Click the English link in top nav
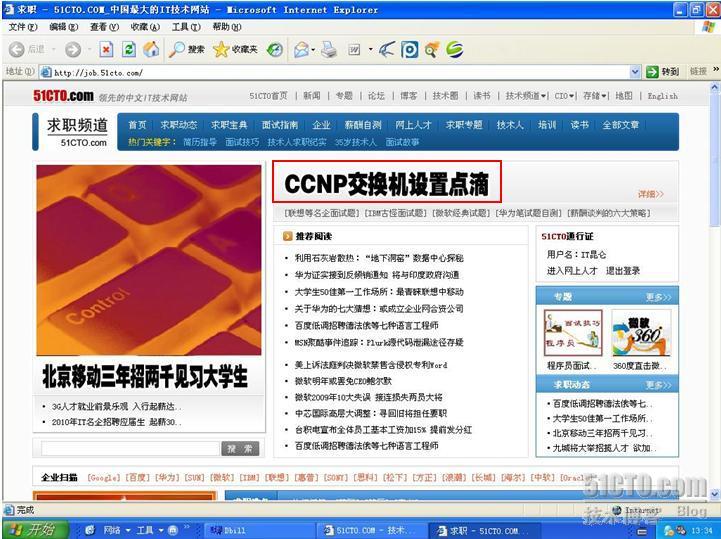721x539 pixels. click(663, 96)
